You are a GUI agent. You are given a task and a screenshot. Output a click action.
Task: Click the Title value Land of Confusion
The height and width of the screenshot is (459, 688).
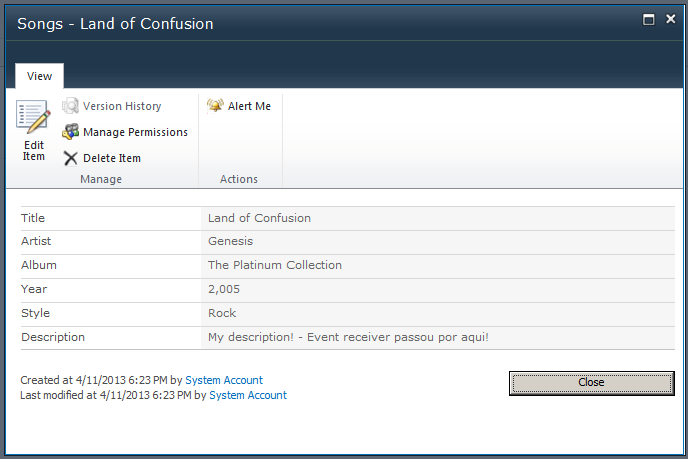coord(259,218)
